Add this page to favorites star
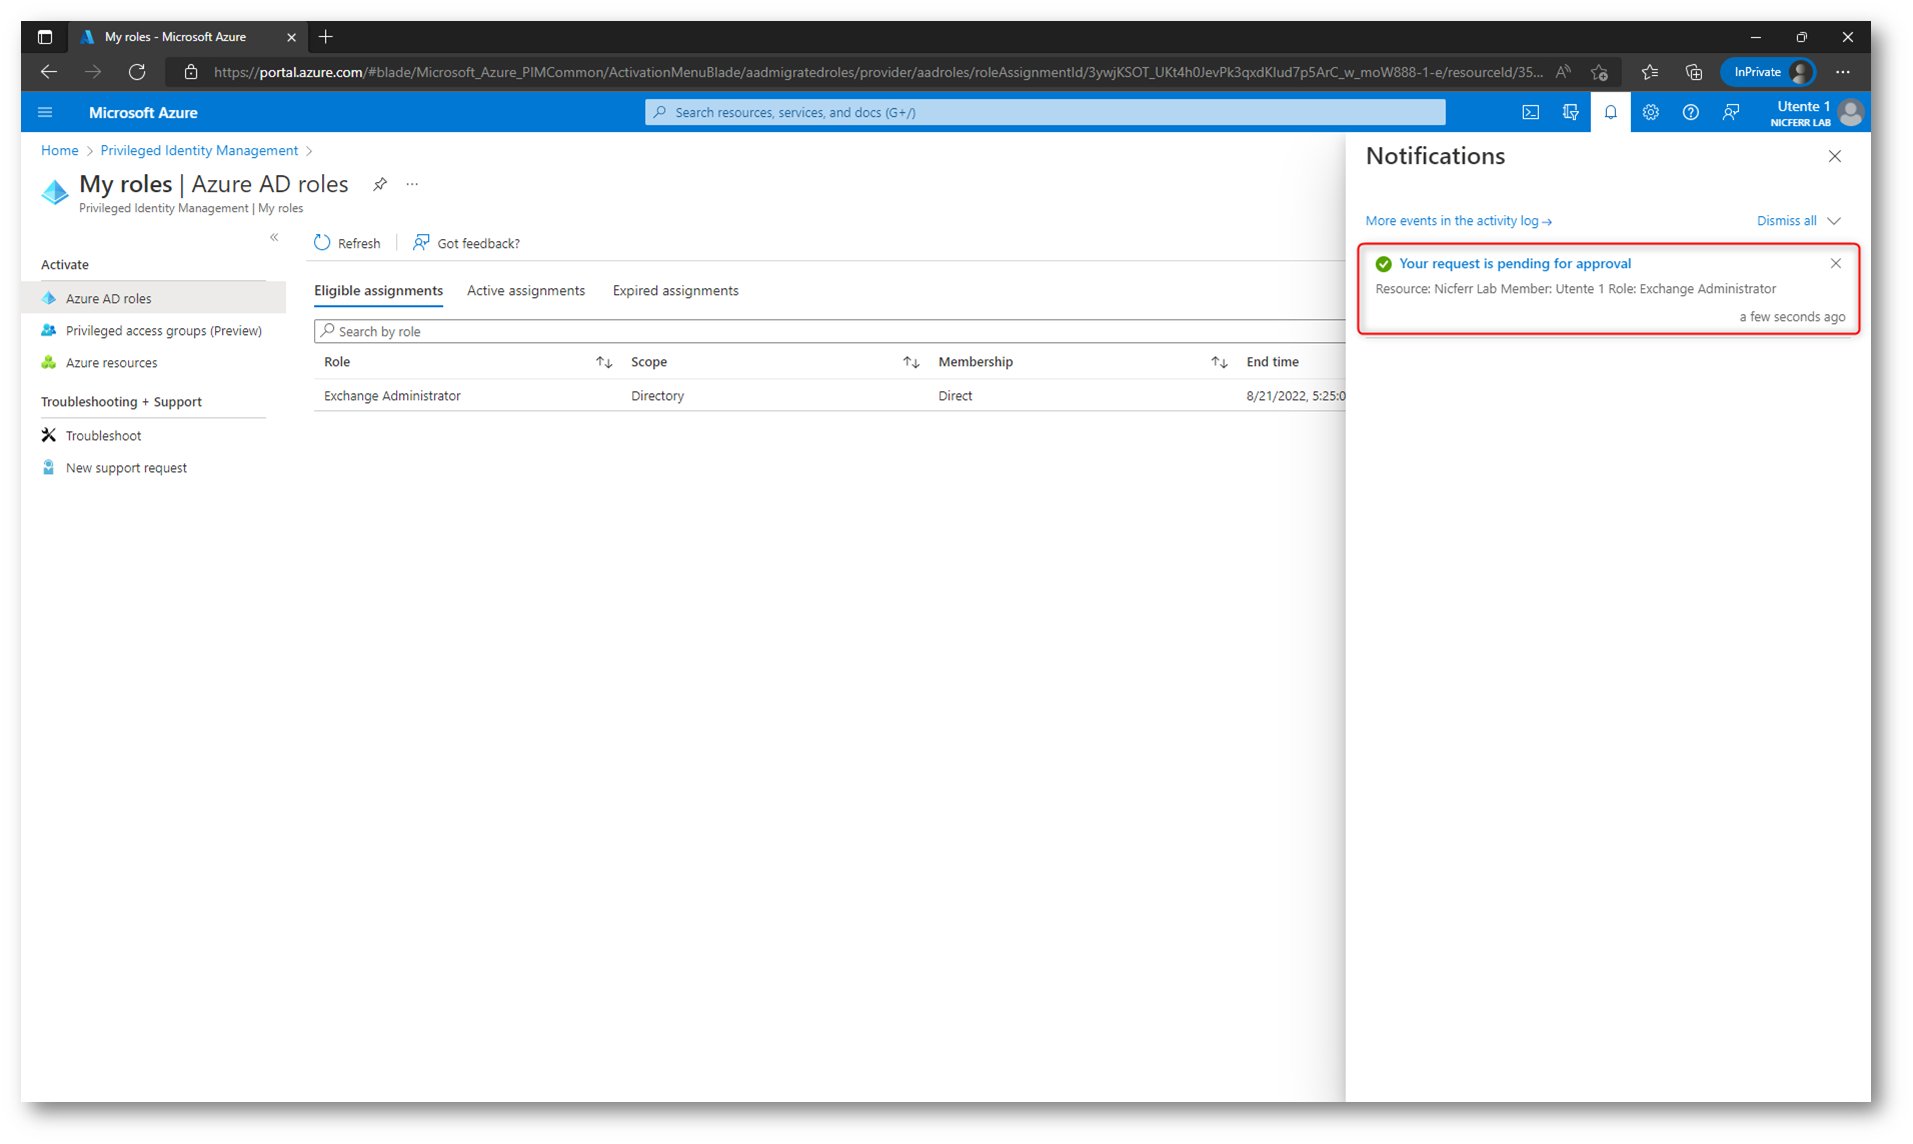This screenshot has width=1913, height=1144. [1599, 72]
